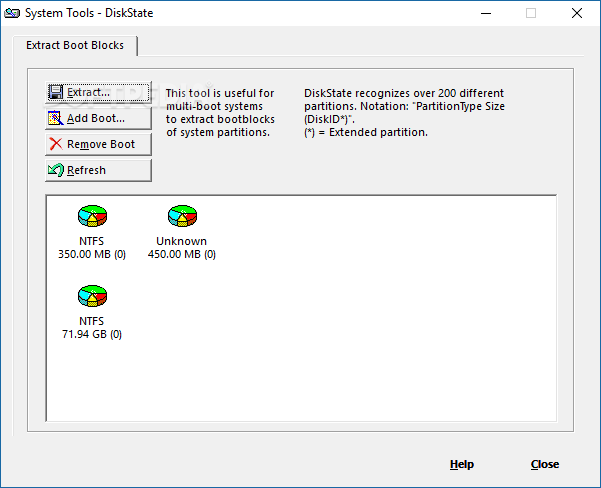The width and height of the screenshot is (601, 488).
Task: Select the Unknown 450.00 MB partition icon
Action: click(x=182, y=216)
